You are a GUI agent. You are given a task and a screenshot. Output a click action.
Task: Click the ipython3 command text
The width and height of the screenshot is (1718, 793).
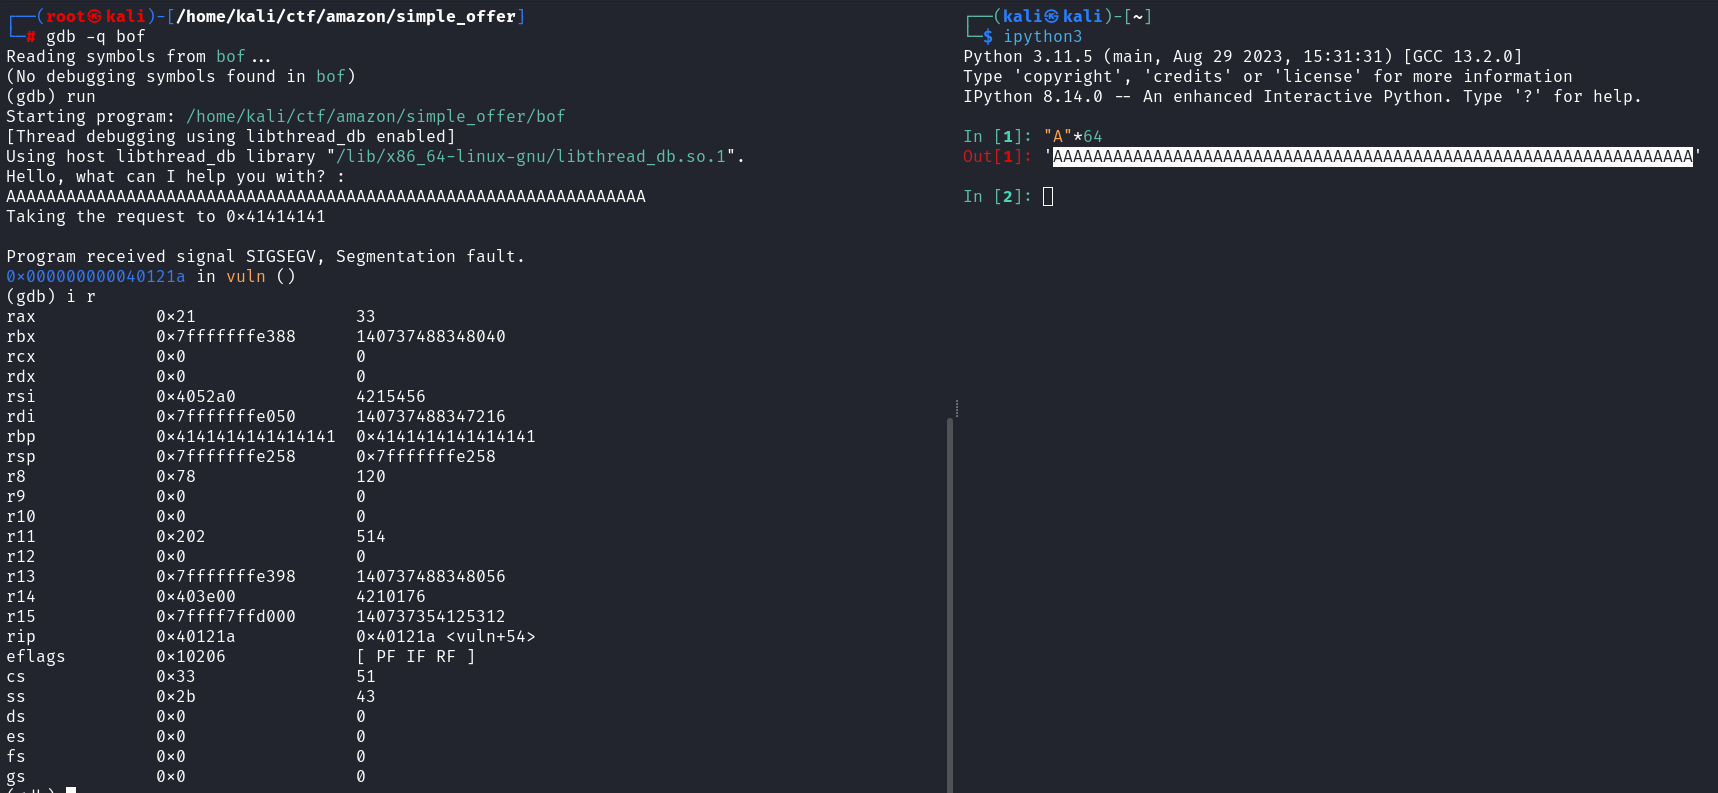tap(1043, 37)
